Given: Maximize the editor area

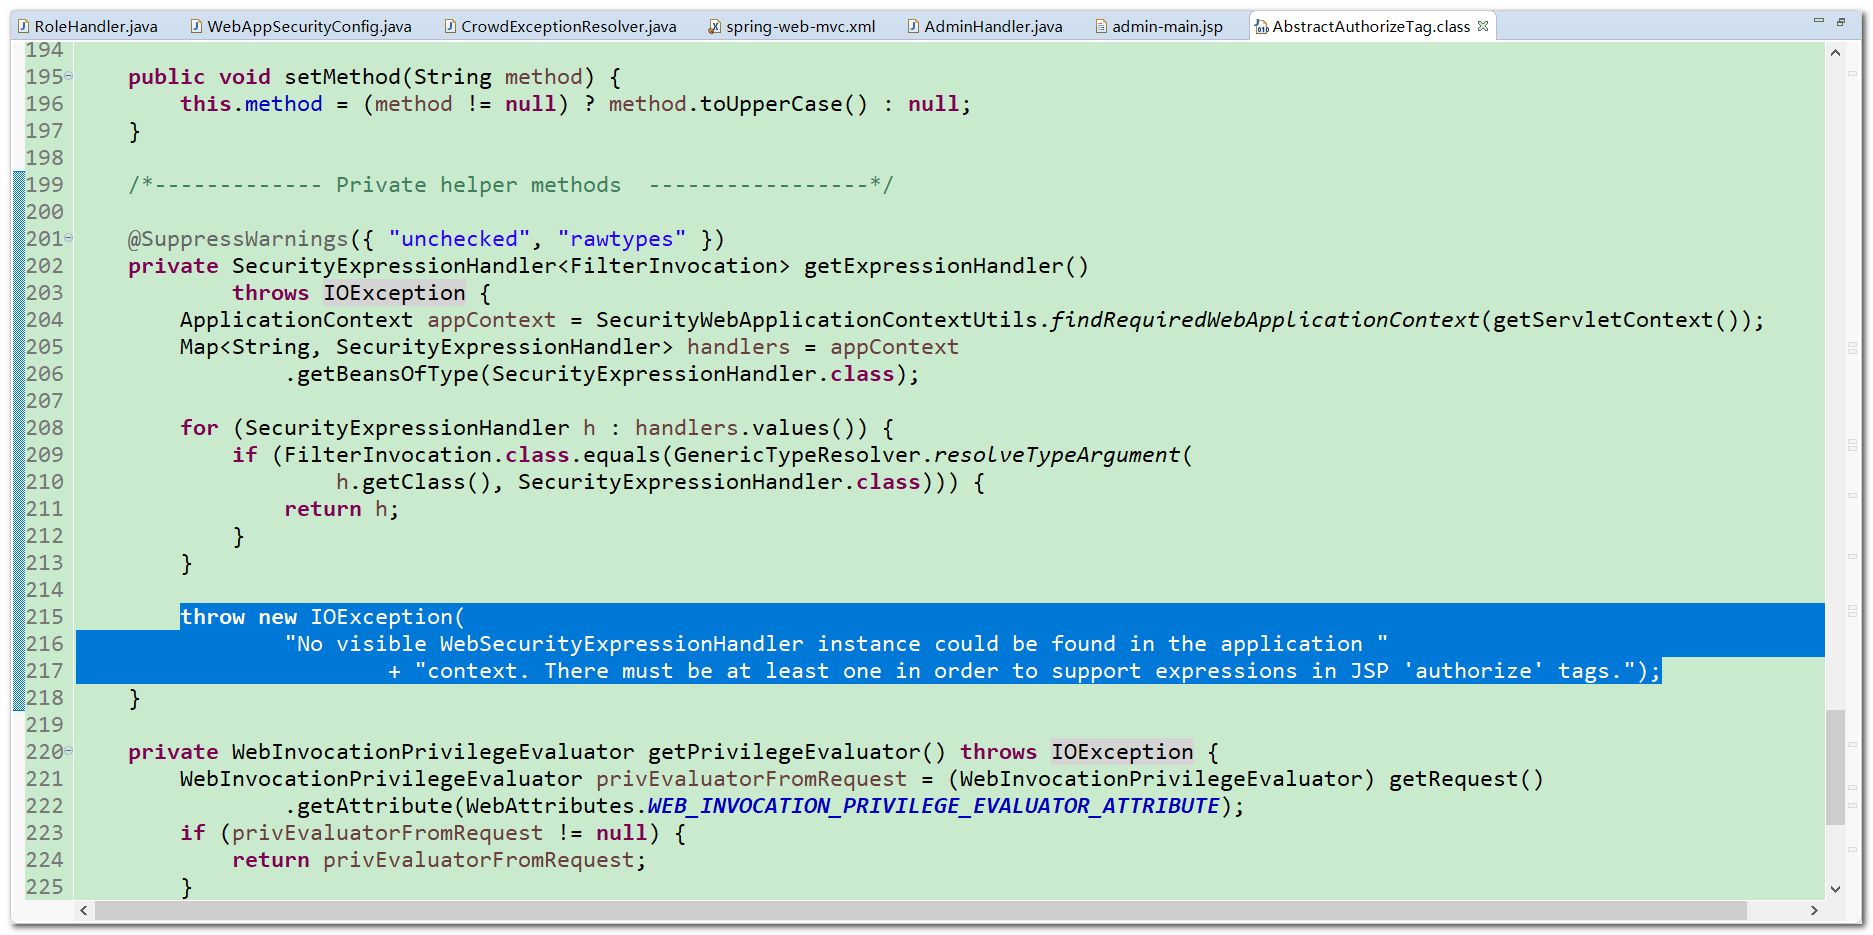Looking at the screenshot, I should coord(1841,21).
